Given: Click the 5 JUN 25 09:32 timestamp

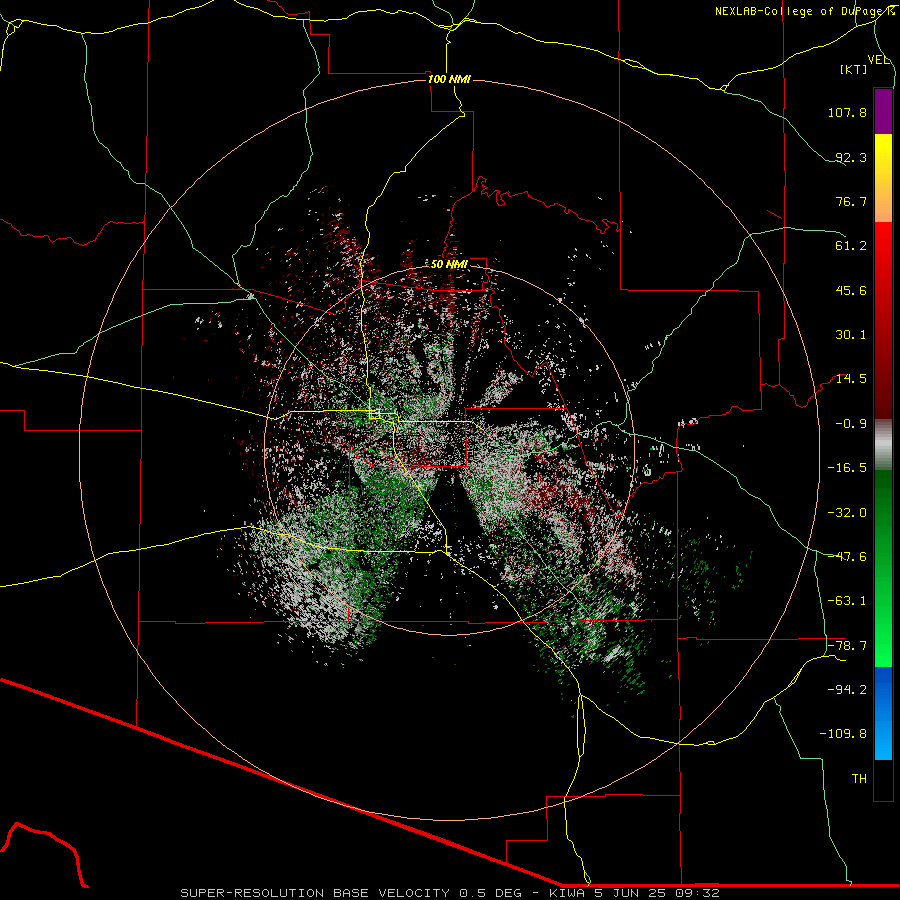Looking at the screenshot, I should (x=658, y=893).
